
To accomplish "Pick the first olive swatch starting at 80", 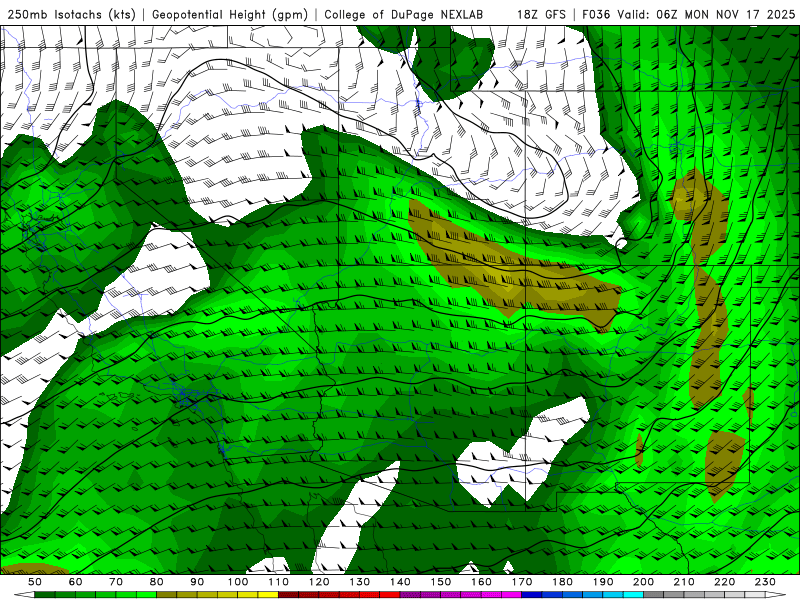I will point(166,594).
